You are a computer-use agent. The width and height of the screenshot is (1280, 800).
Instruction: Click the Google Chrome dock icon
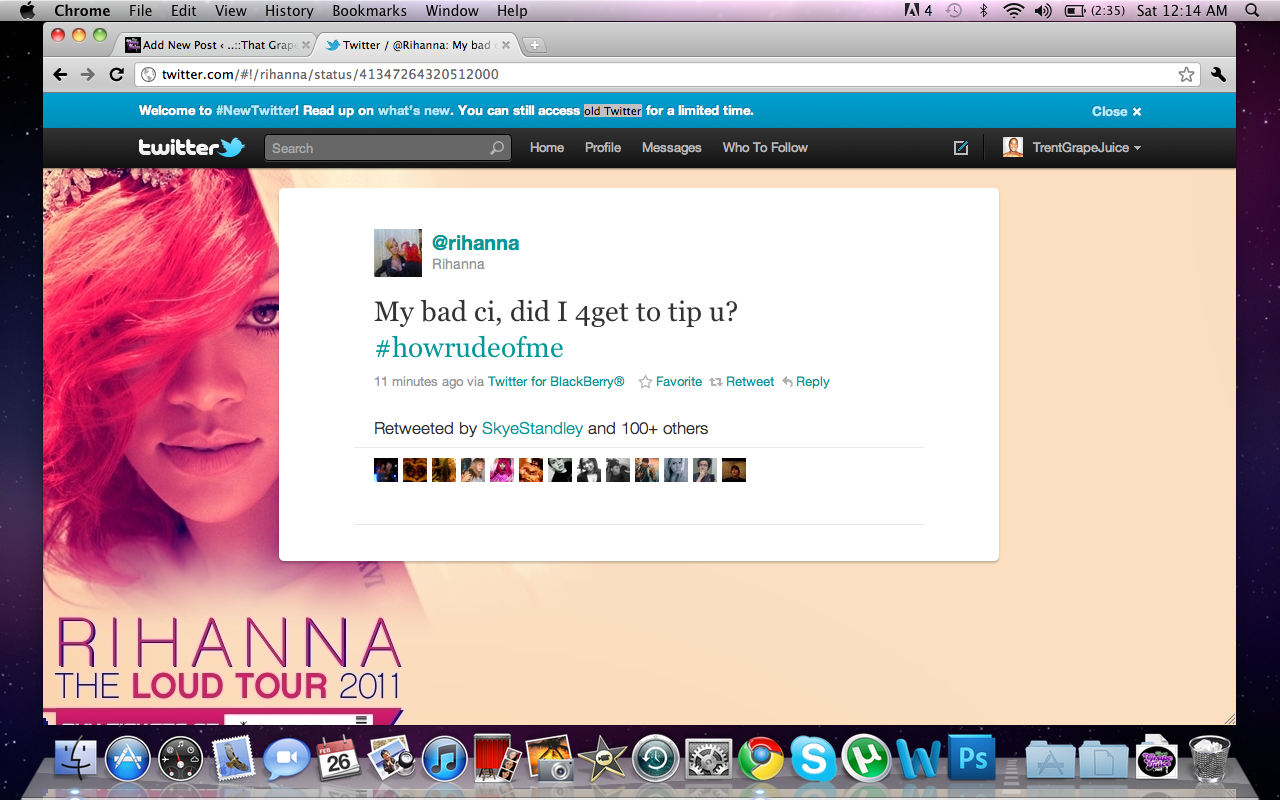[x=761, y=760]
